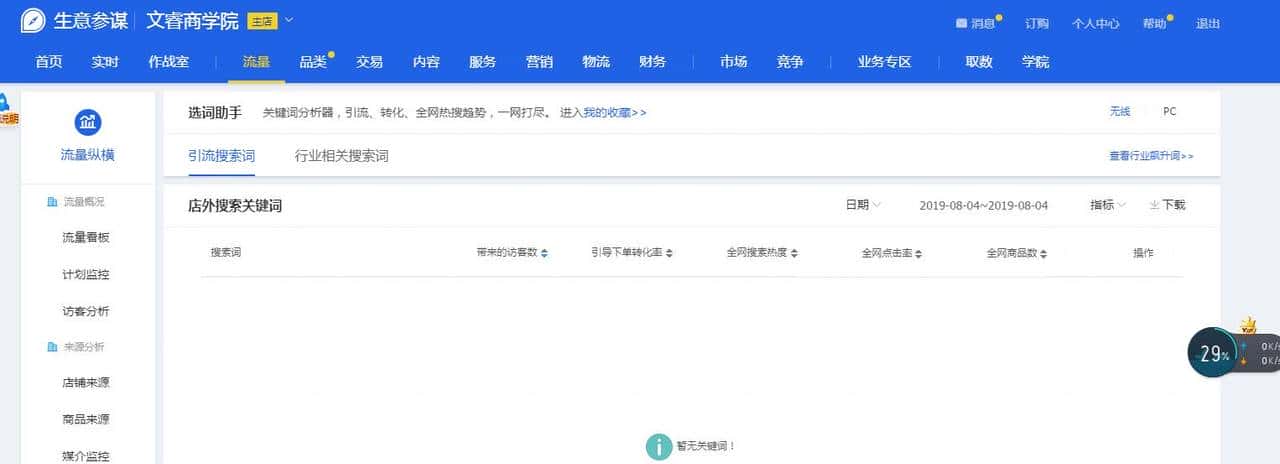This screenshot has height=464, width=1280.
Task: Click the 操作 column header
Action: 1143,253
